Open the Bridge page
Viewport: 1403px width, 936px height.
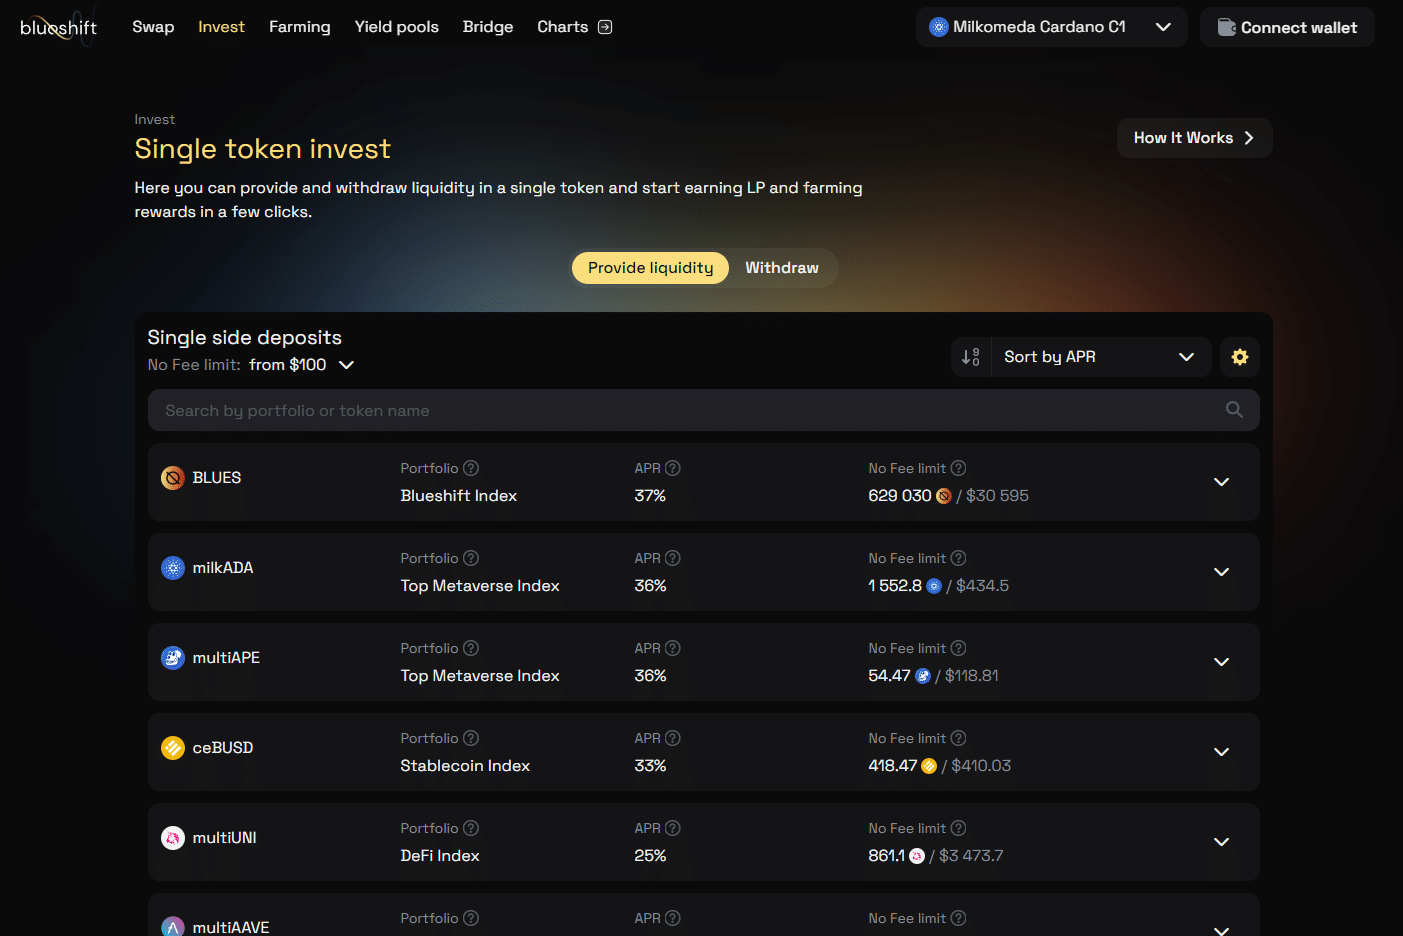pos(488,27)
